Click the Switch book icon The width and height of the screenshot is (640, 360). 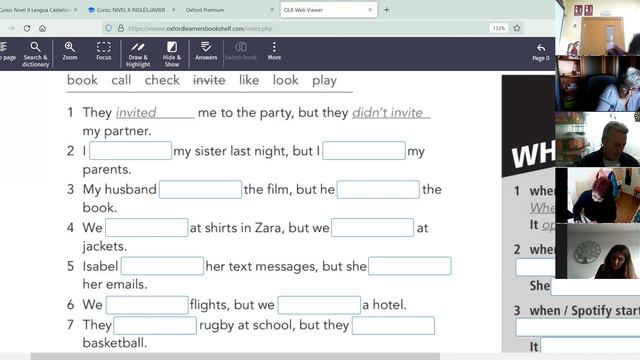click(x=241, y=51)
